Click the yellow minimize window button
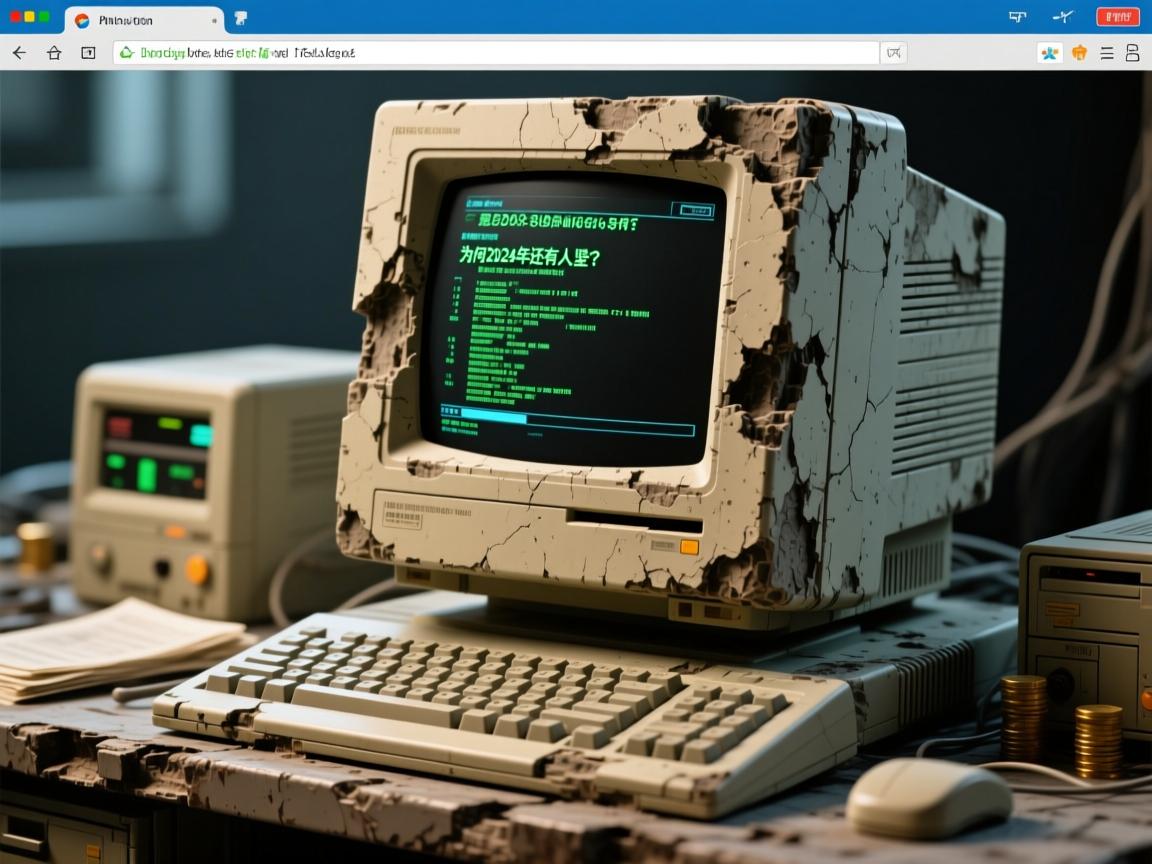Image resolution: width=1152 pixels, height=864 pixels. point(30,17)
